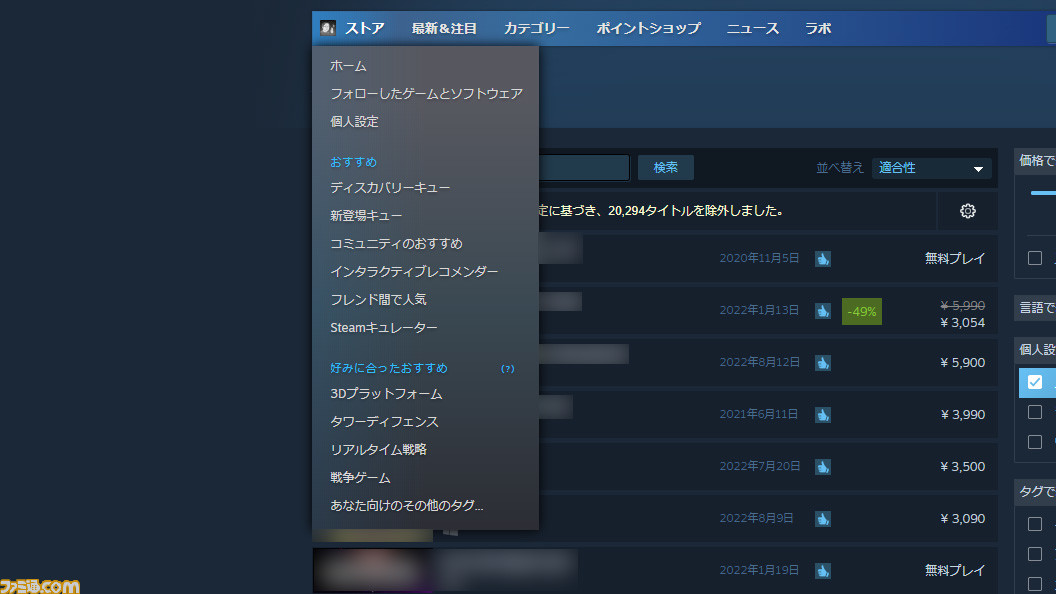Click the ¥ 3,090 price
The width and height of the screenshot is (1056, 594).
click(962, 519)
